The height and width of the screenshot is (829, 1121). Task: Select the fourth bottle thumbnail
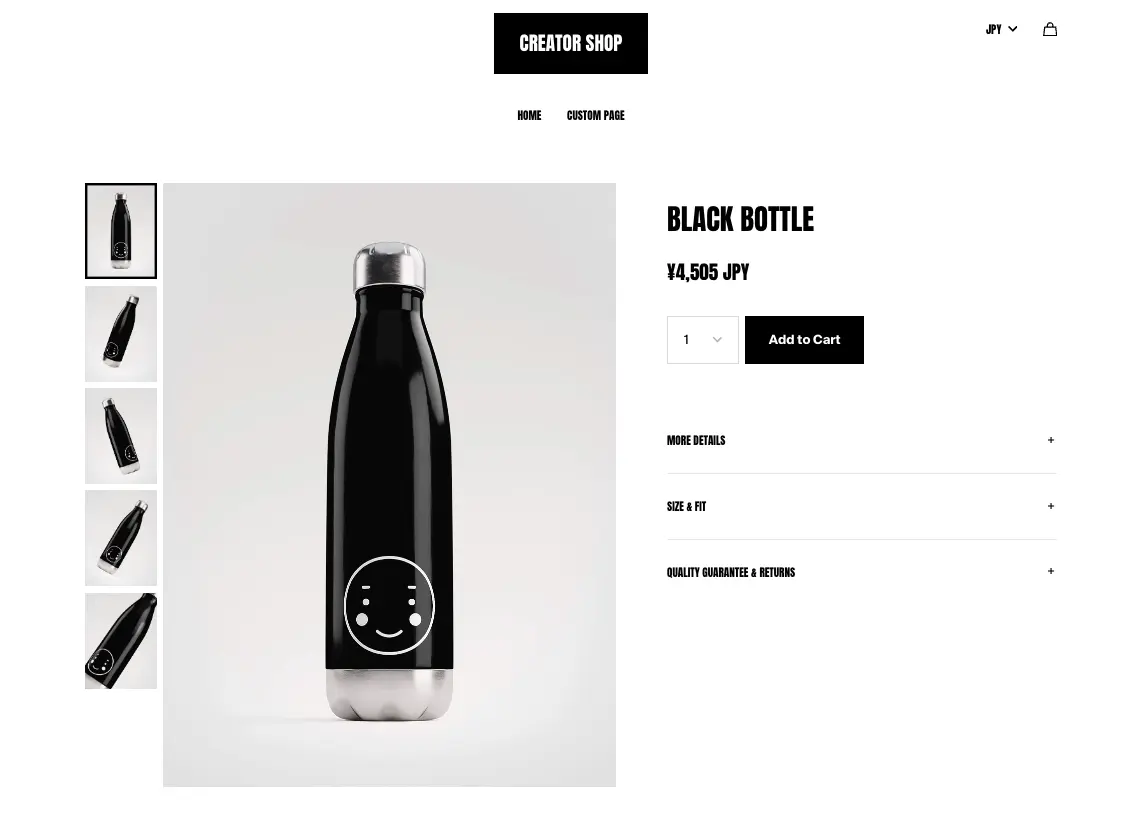(x=121, y=538)
